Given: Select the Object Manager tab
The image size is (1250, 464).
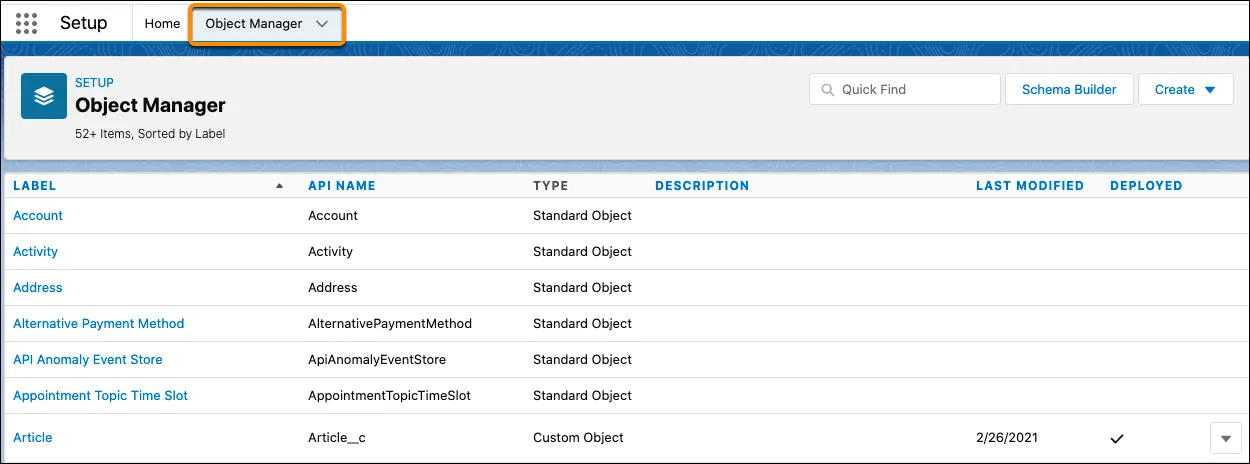Looking at the screenshot, I should (x=254, y=24).
